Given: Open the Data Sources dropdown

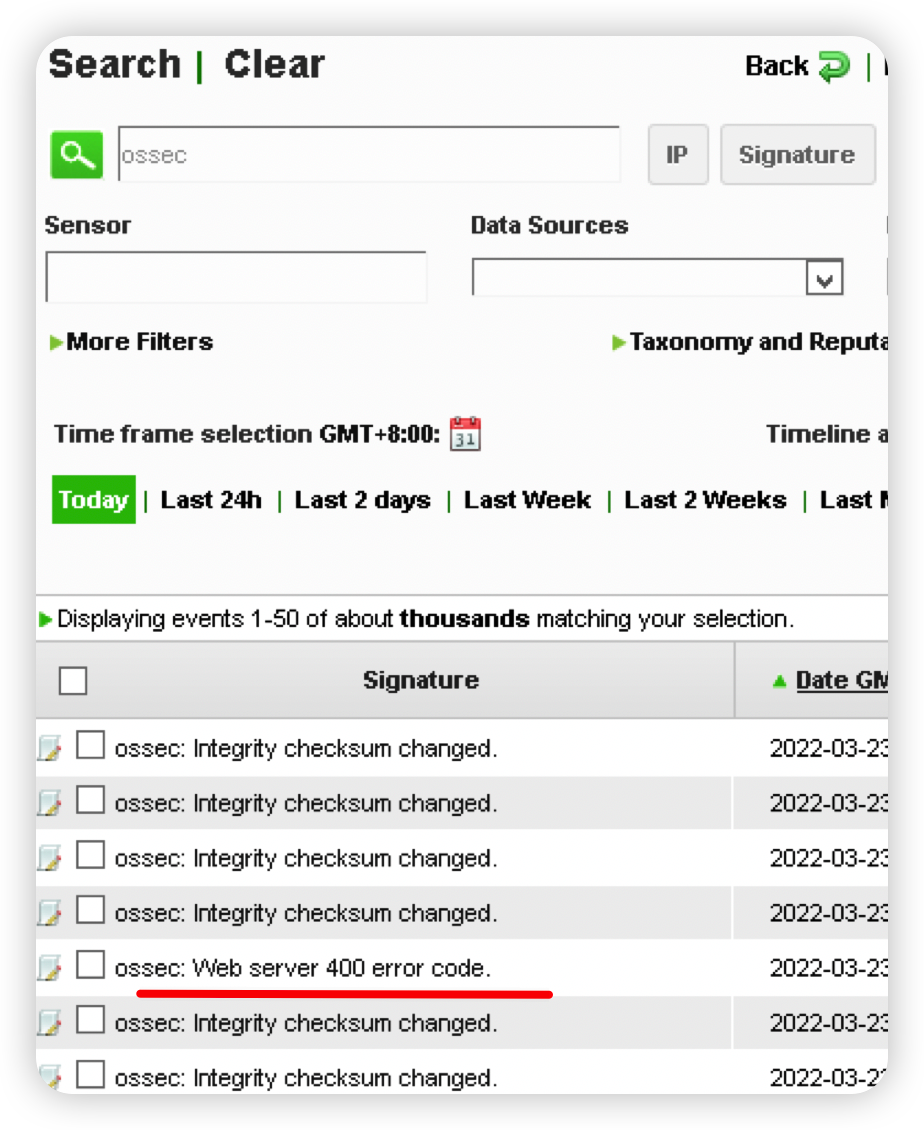Looking at the screenshot, I should (x=825, y=277).
